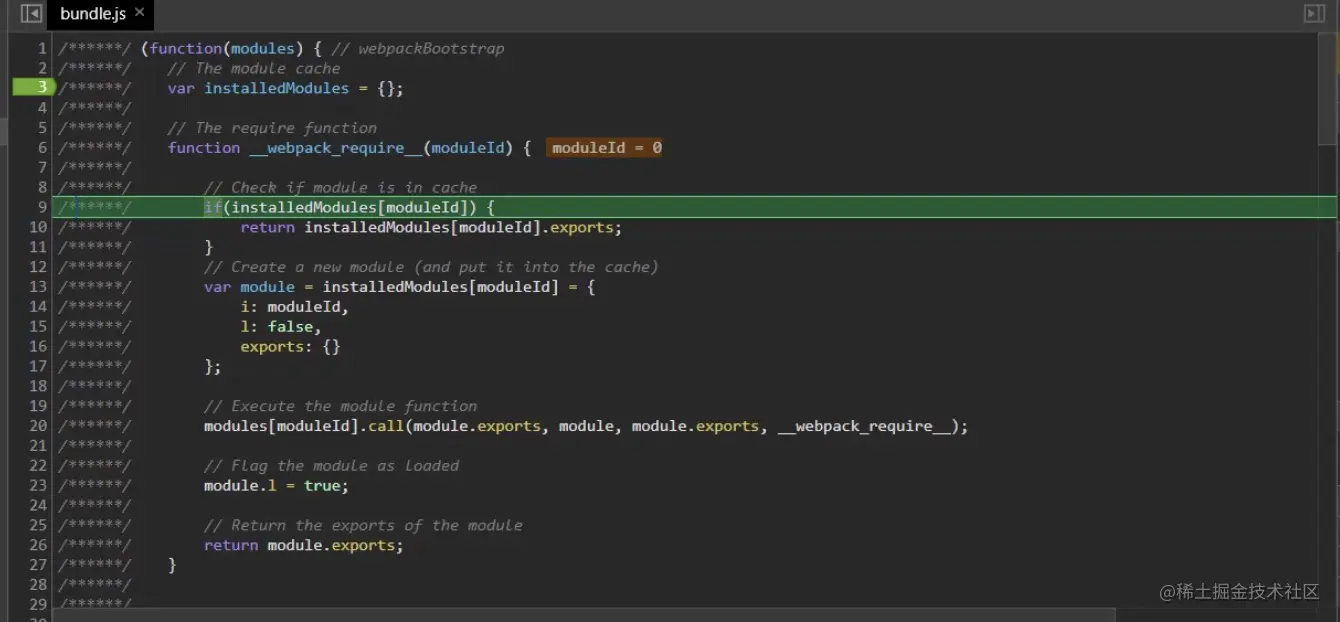1340x622 pixels.
Task: Set a breakpoint on line 1
Action: click(42, 48)
